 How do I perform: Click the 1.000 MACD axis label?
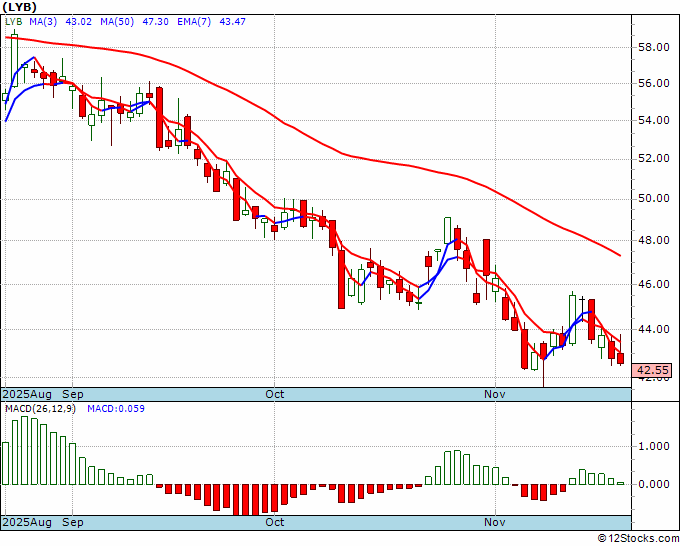pos(654,446)
